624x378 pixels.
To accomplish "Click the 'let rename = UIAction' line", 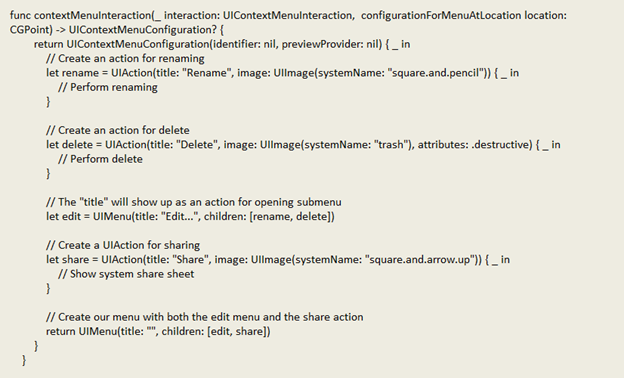I will point(282,73).
